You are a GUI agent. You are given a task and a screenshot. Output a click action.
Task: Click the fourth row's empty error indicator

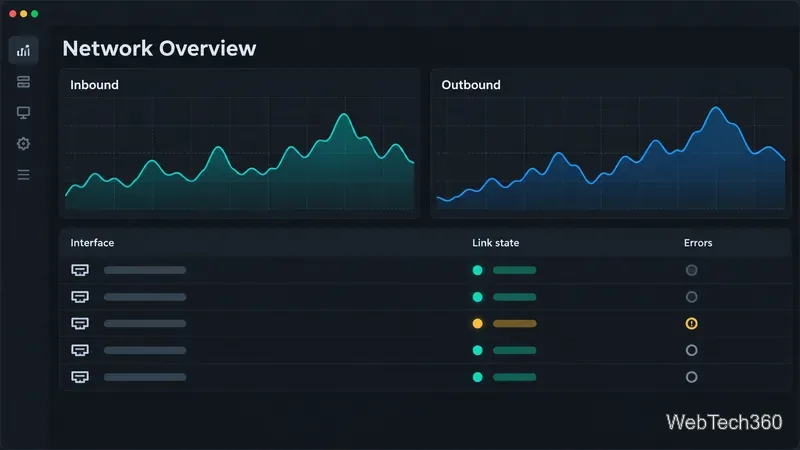point(691,350)
